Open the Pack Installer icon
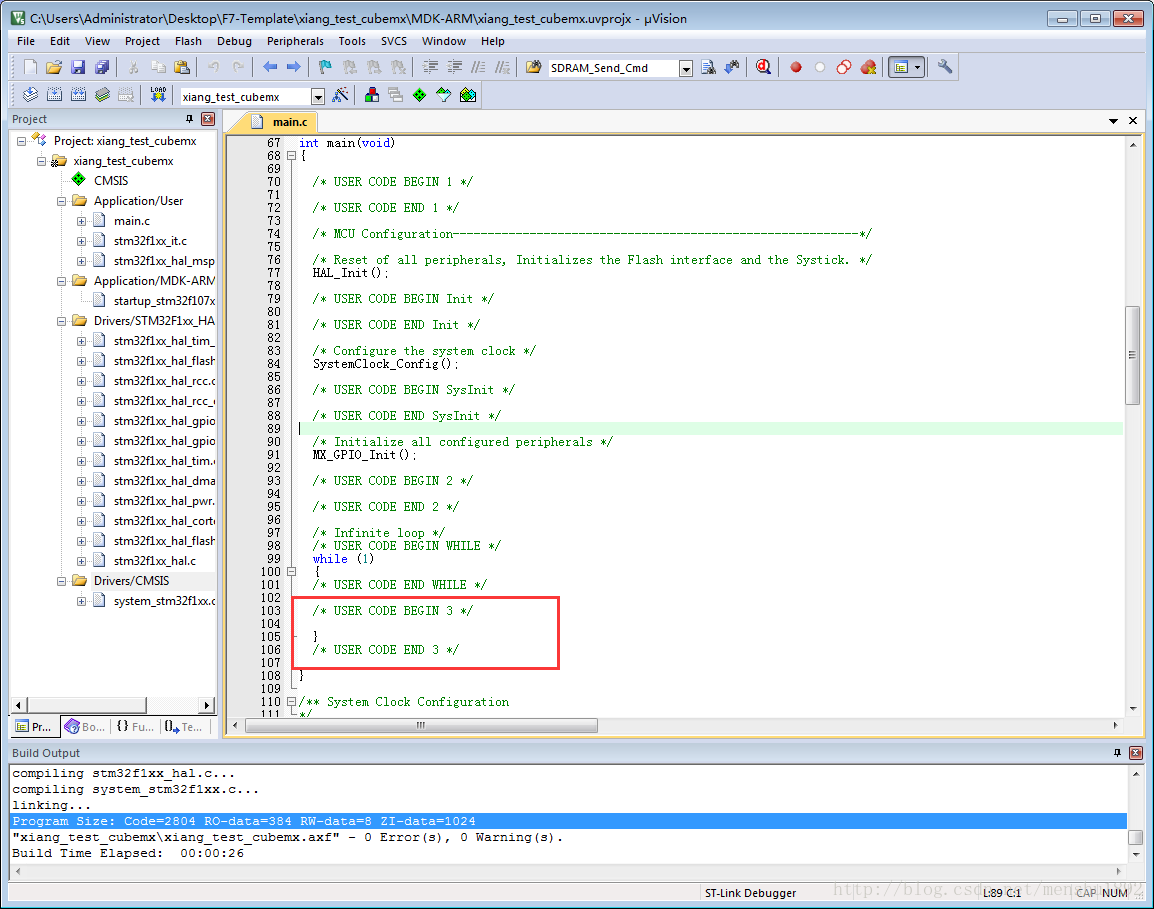 [467, 94]
